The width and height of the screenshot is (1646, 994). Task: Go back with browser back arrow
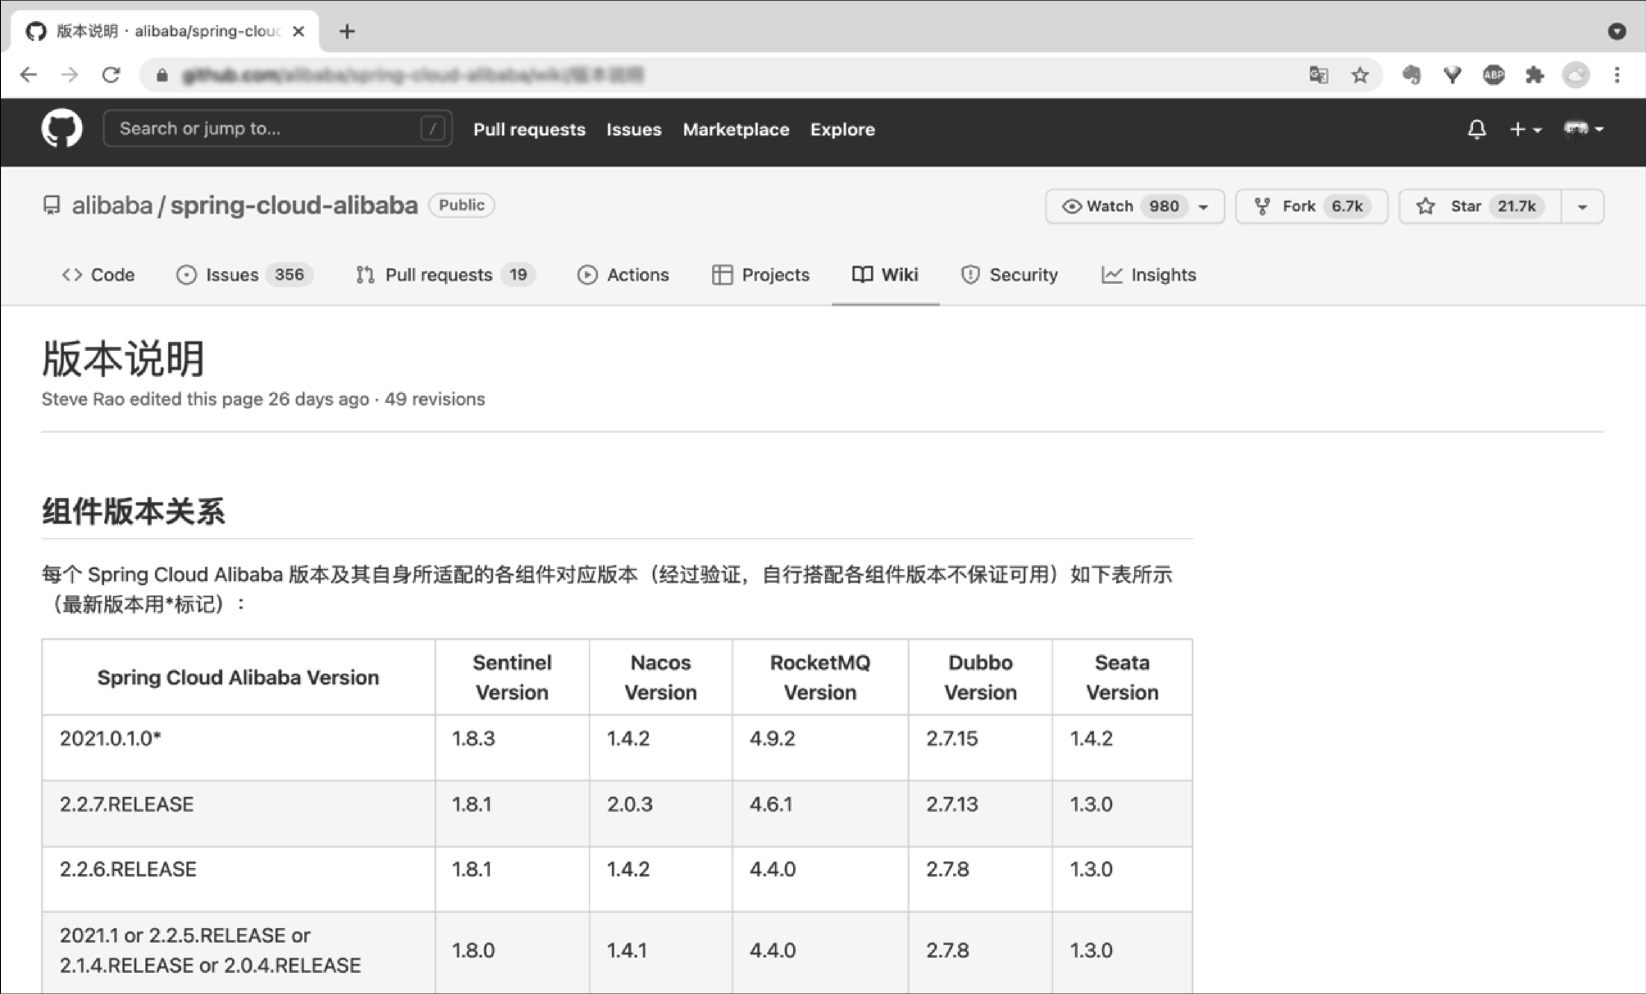[x=28, y=75]
